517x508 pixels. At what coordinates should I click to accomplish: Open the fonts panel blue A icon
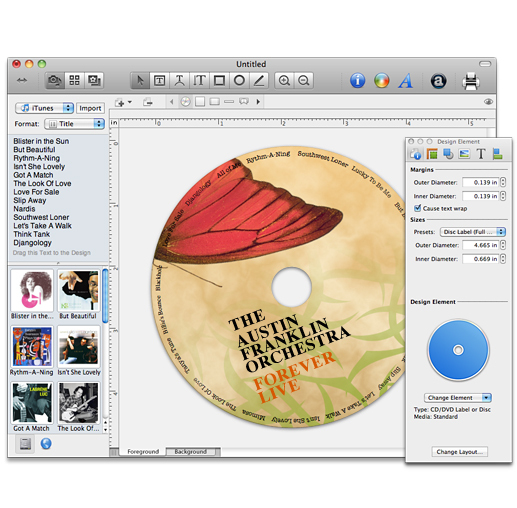coord(406,80)
